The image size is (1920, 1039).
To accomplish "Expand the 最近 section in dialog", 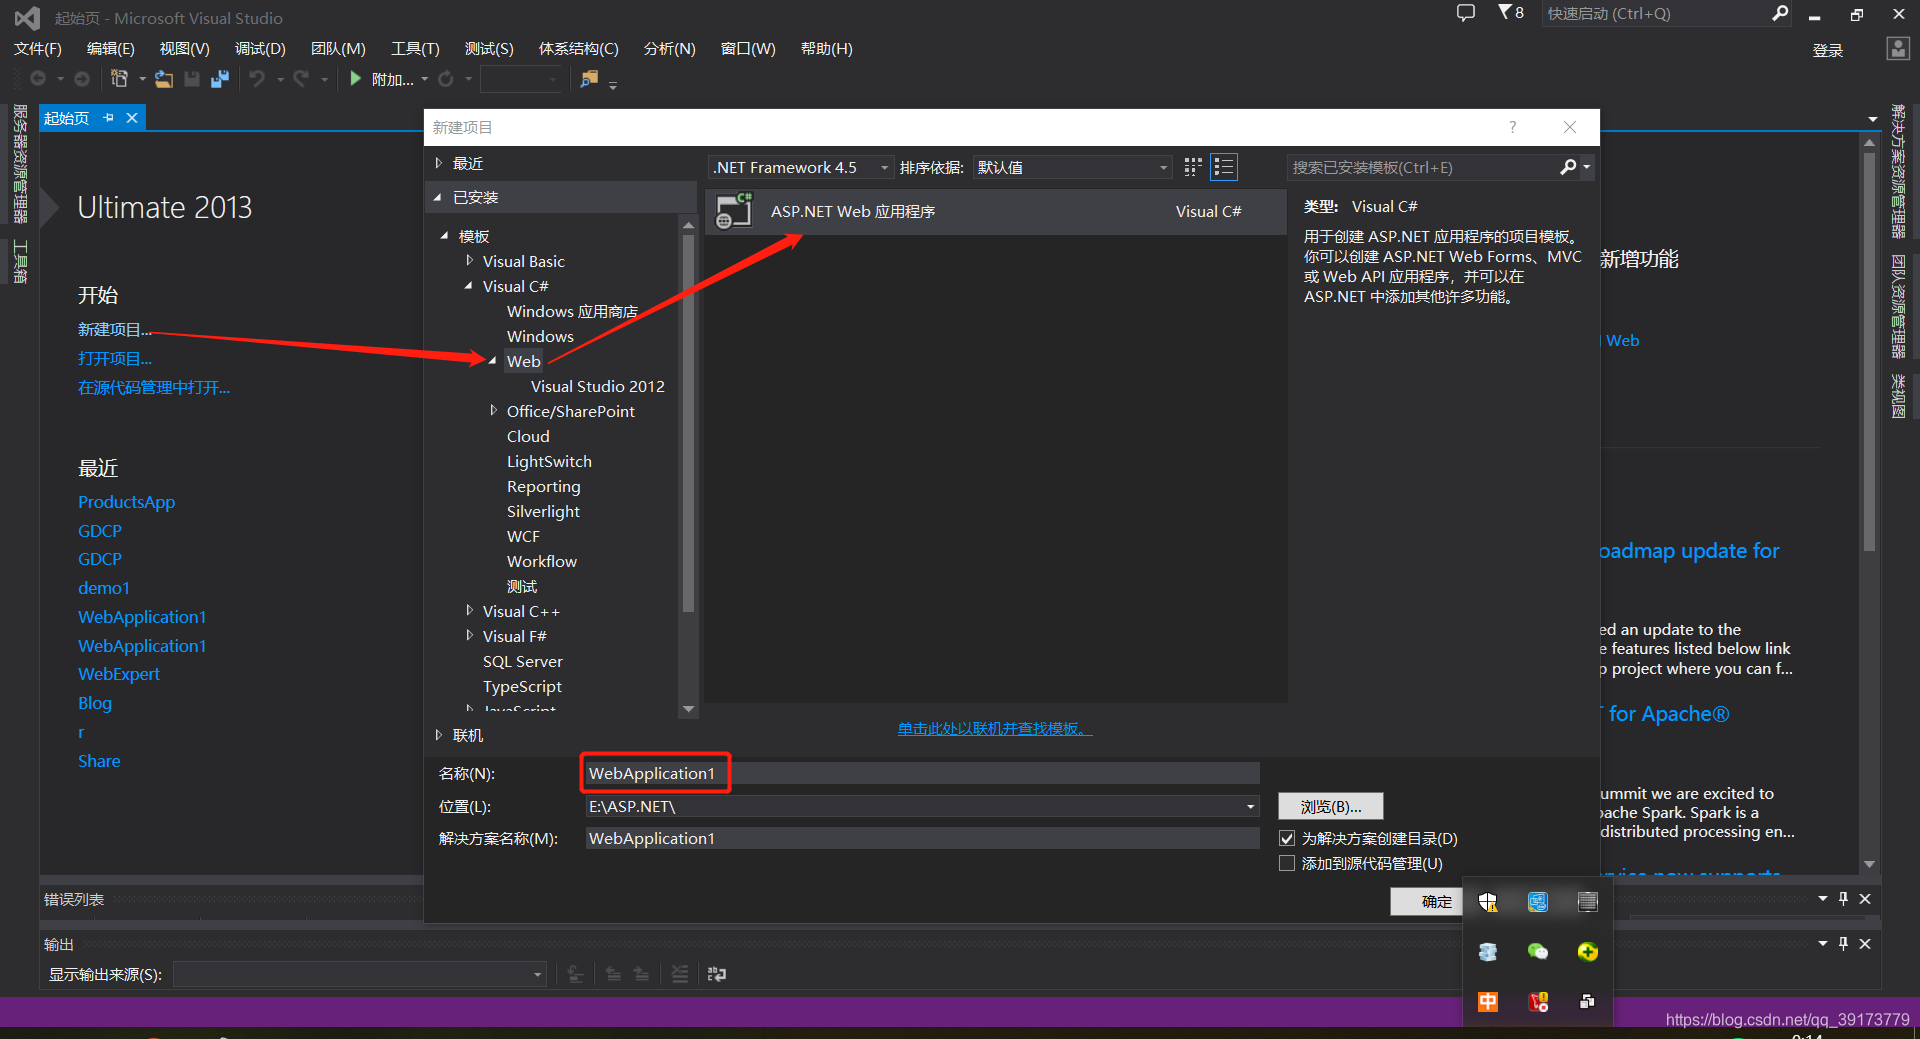I will click(438, 163).
